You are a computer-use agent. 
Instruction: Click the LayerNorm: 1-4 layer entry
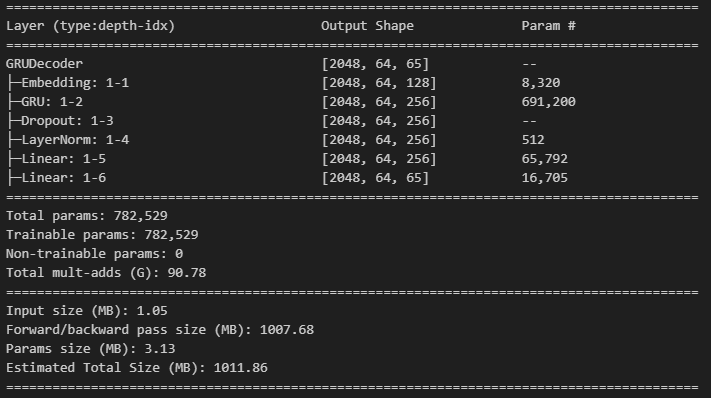pyautogui.click(x=68, y=140)
